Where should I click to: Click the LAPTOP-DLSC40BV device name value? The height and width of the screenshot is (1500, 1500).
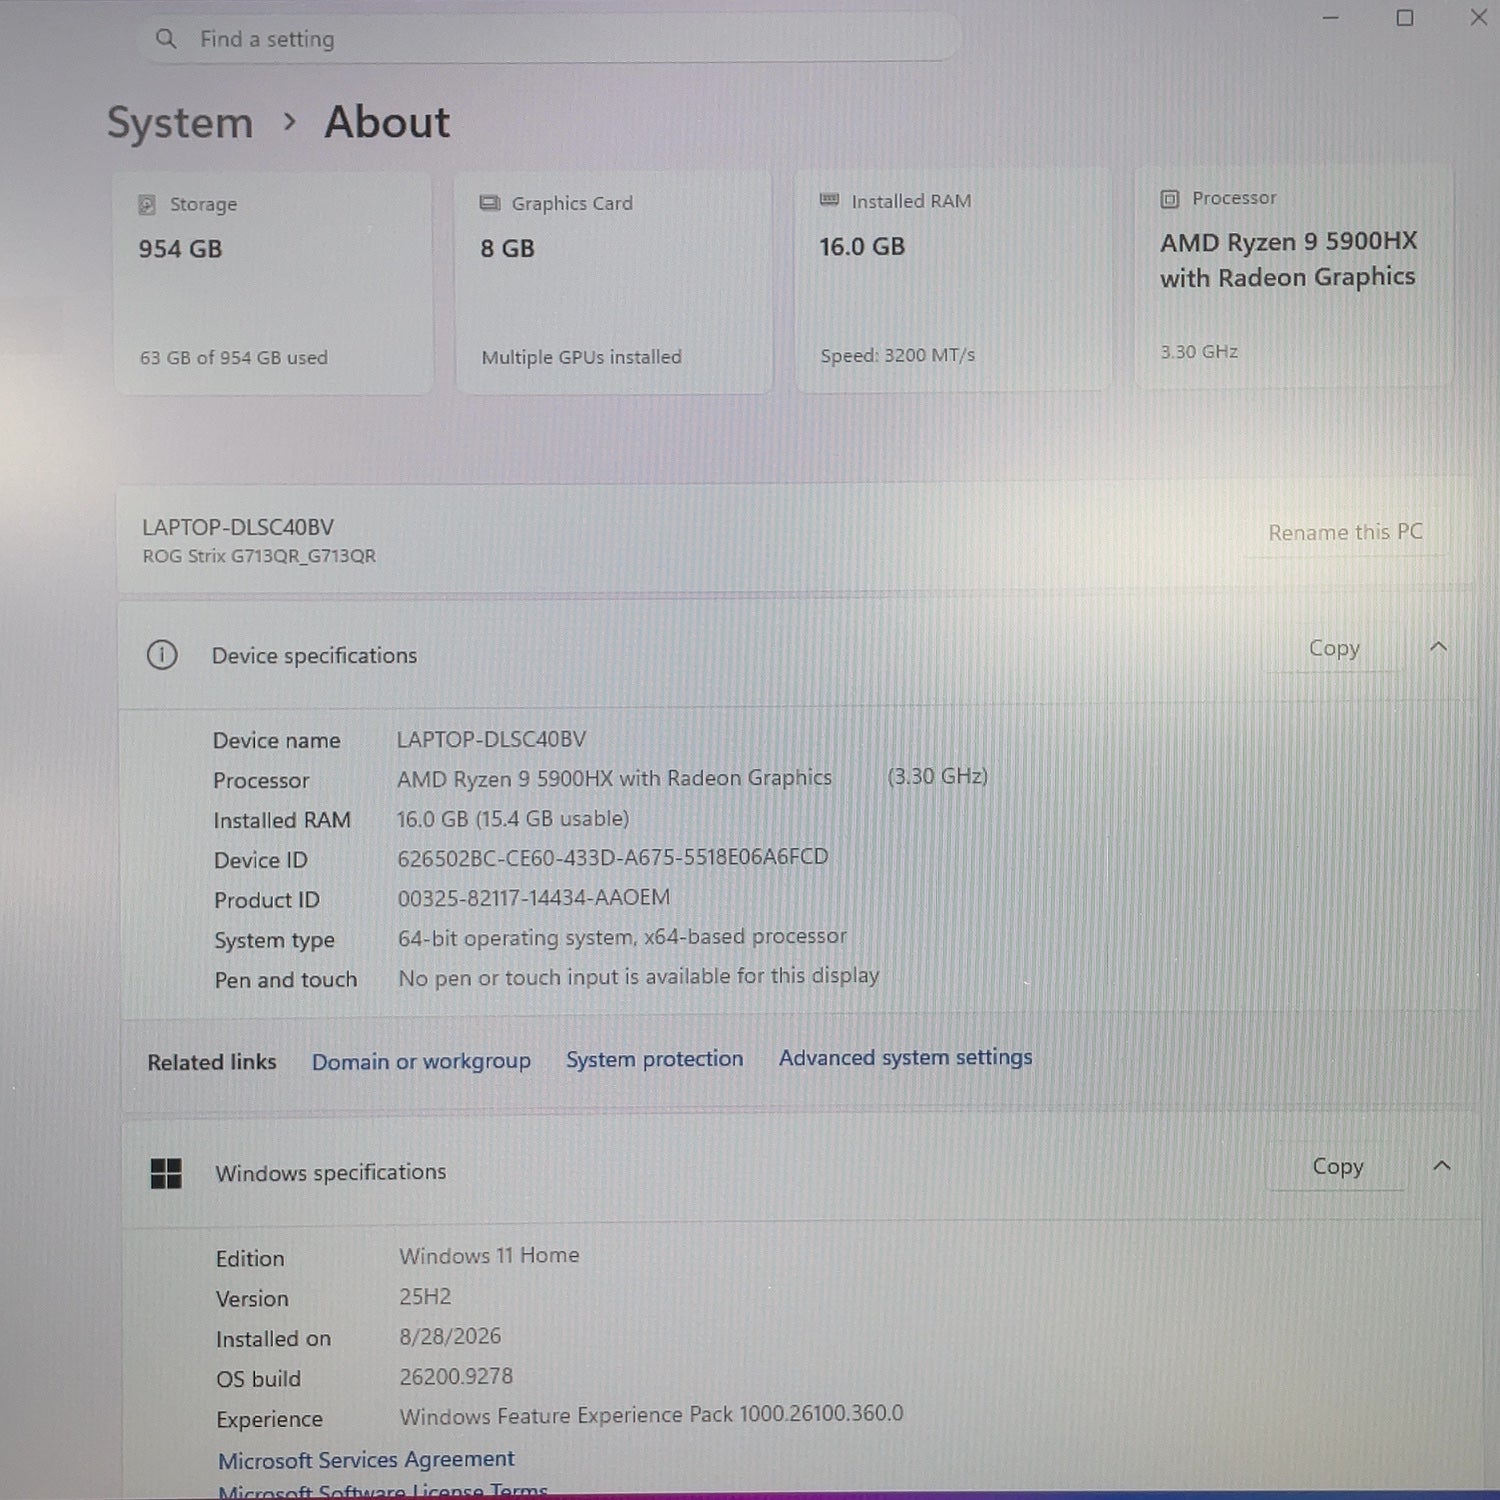[491, 739]
